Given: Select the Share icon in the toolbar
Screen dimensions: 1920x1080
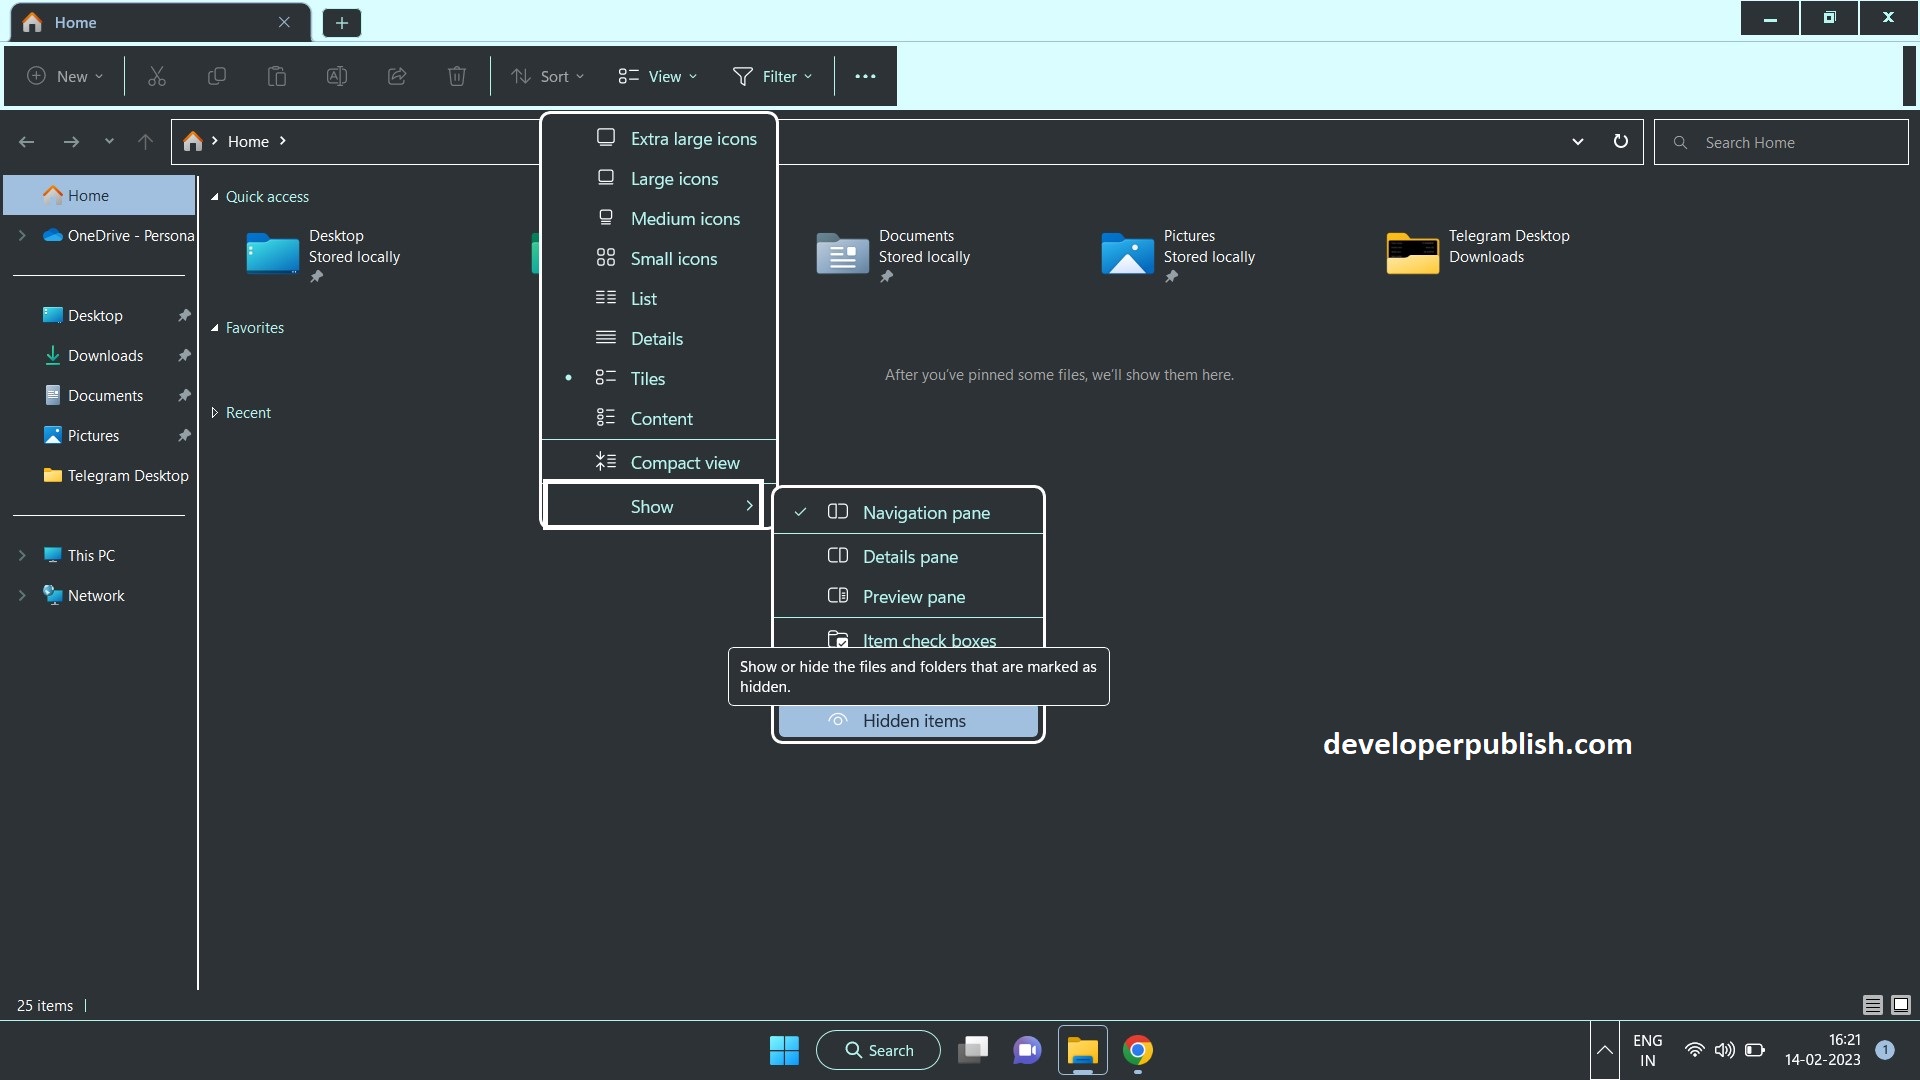Looking at the screenshot, I should [396, 76].
